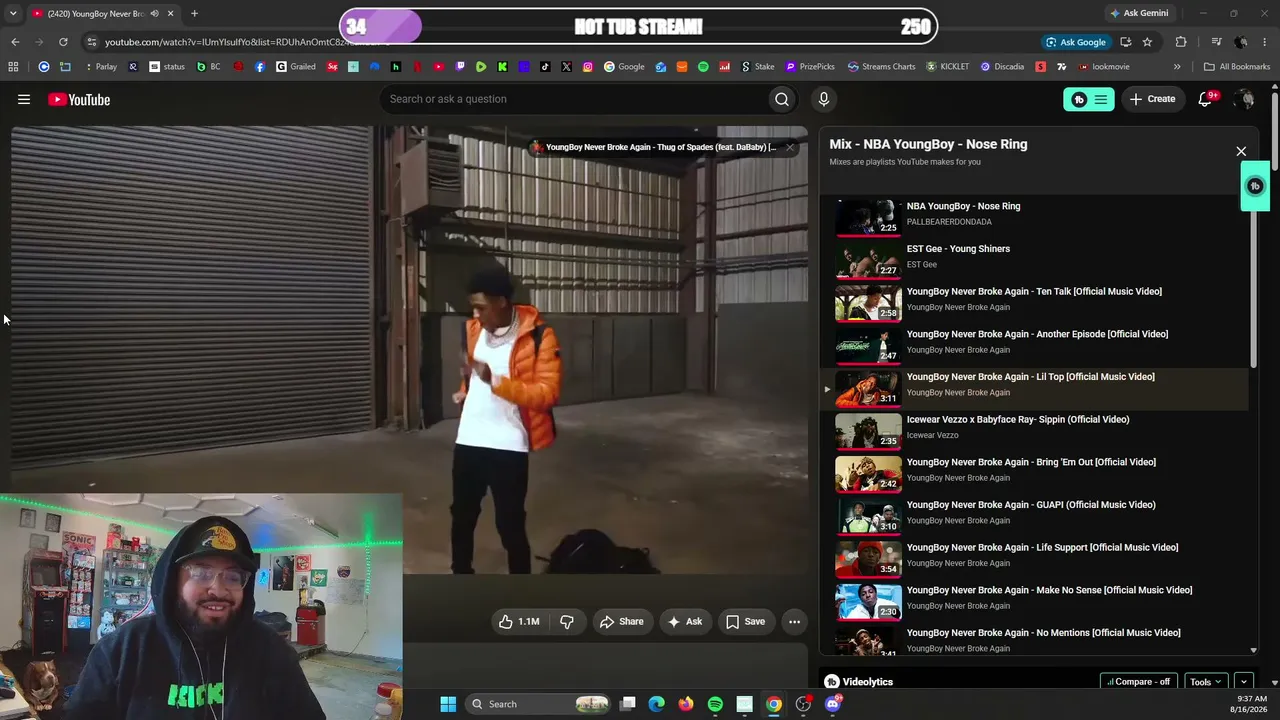Open the YouTube guide hamburger menu
1280x720 pixels.
(24, 99)
